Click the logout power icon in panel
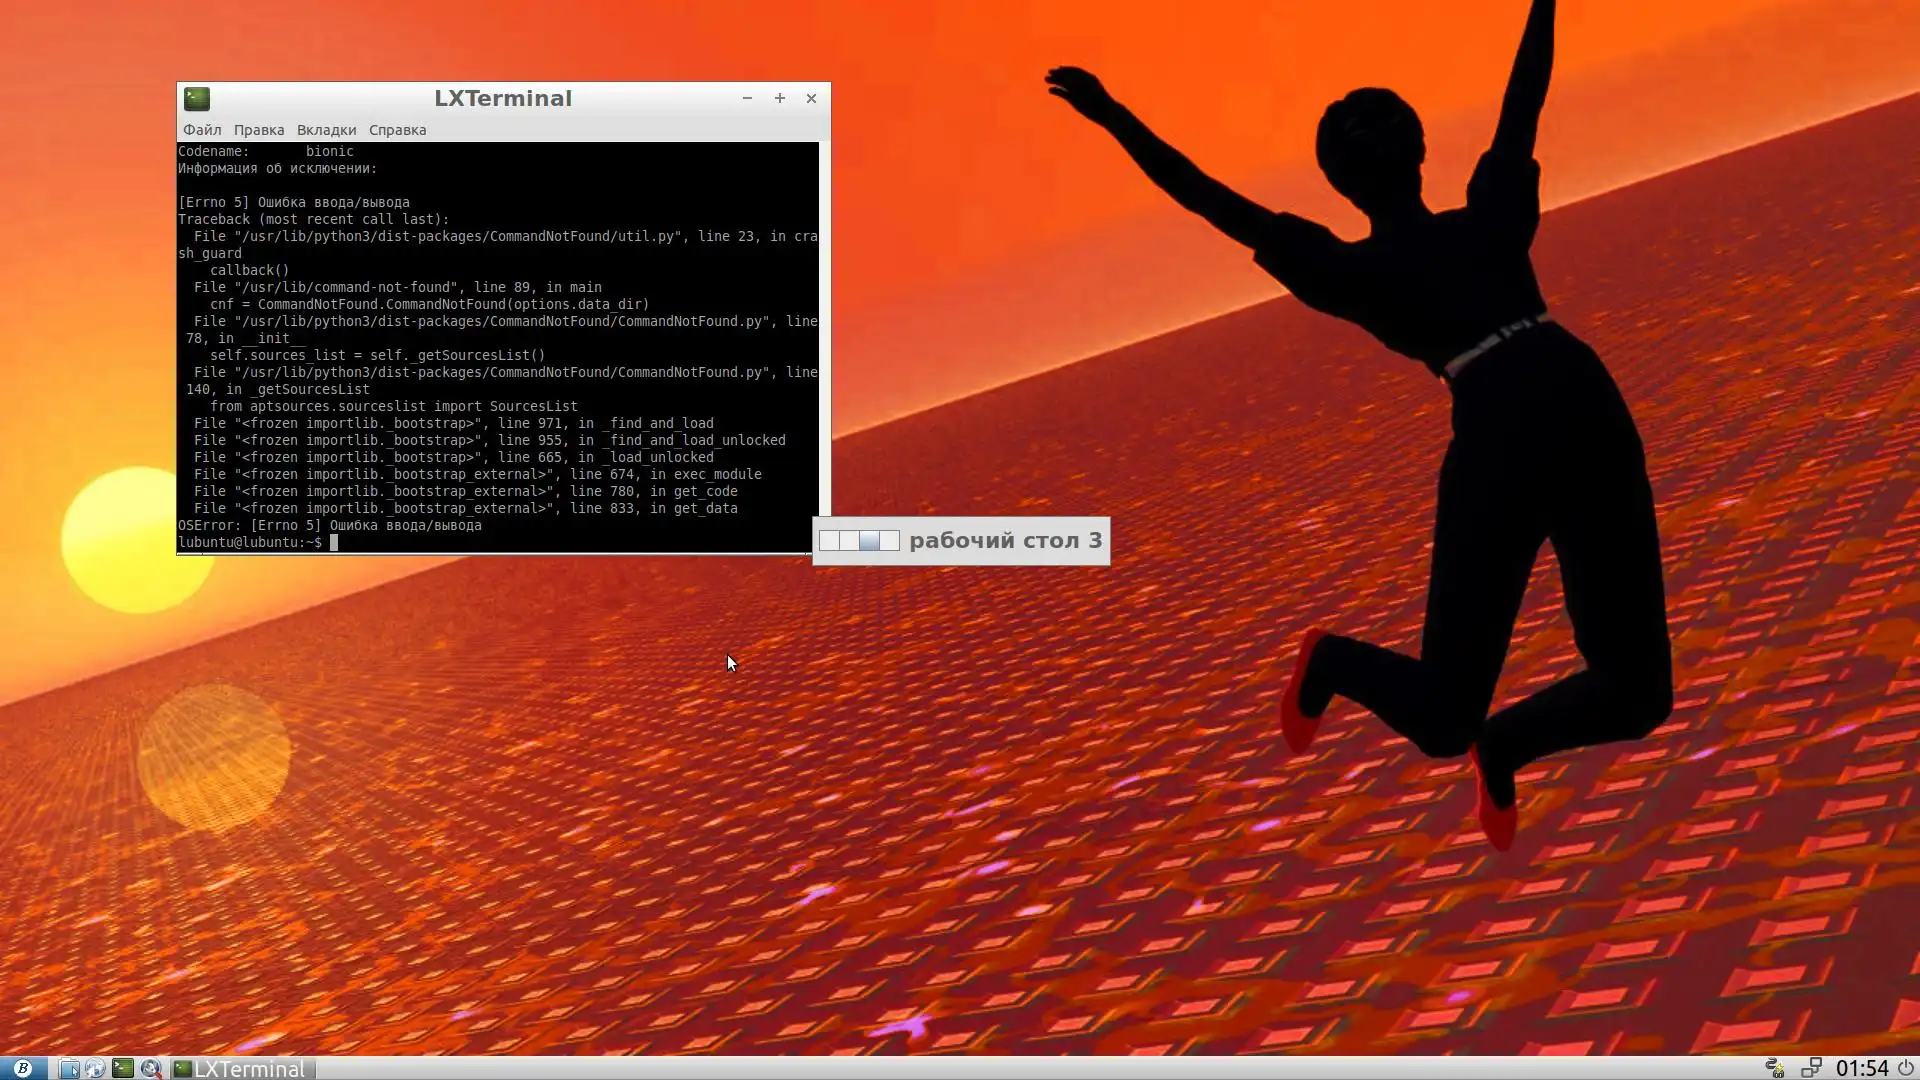 pos(1905,1068)
